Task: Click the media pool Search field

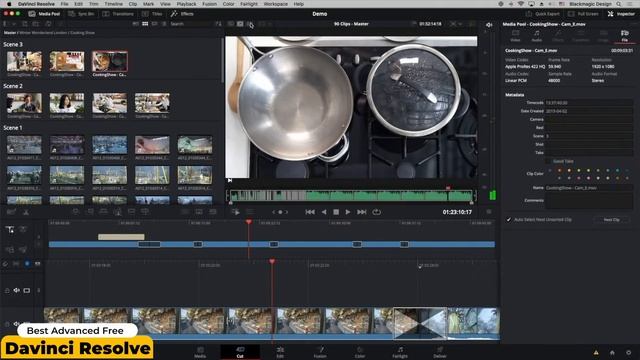Action: click(189, 24)
